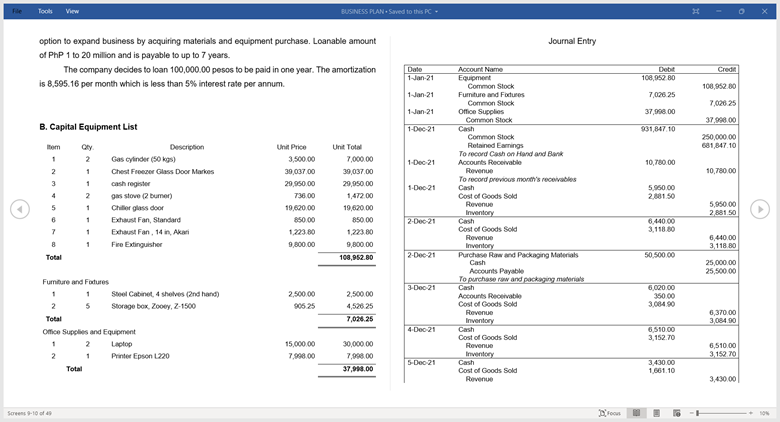Viewport: 780px width, 422px height.
Task: Click the 'Accounts Payable' journal entry
Action: pyautogui.click(x=496, y=271)
